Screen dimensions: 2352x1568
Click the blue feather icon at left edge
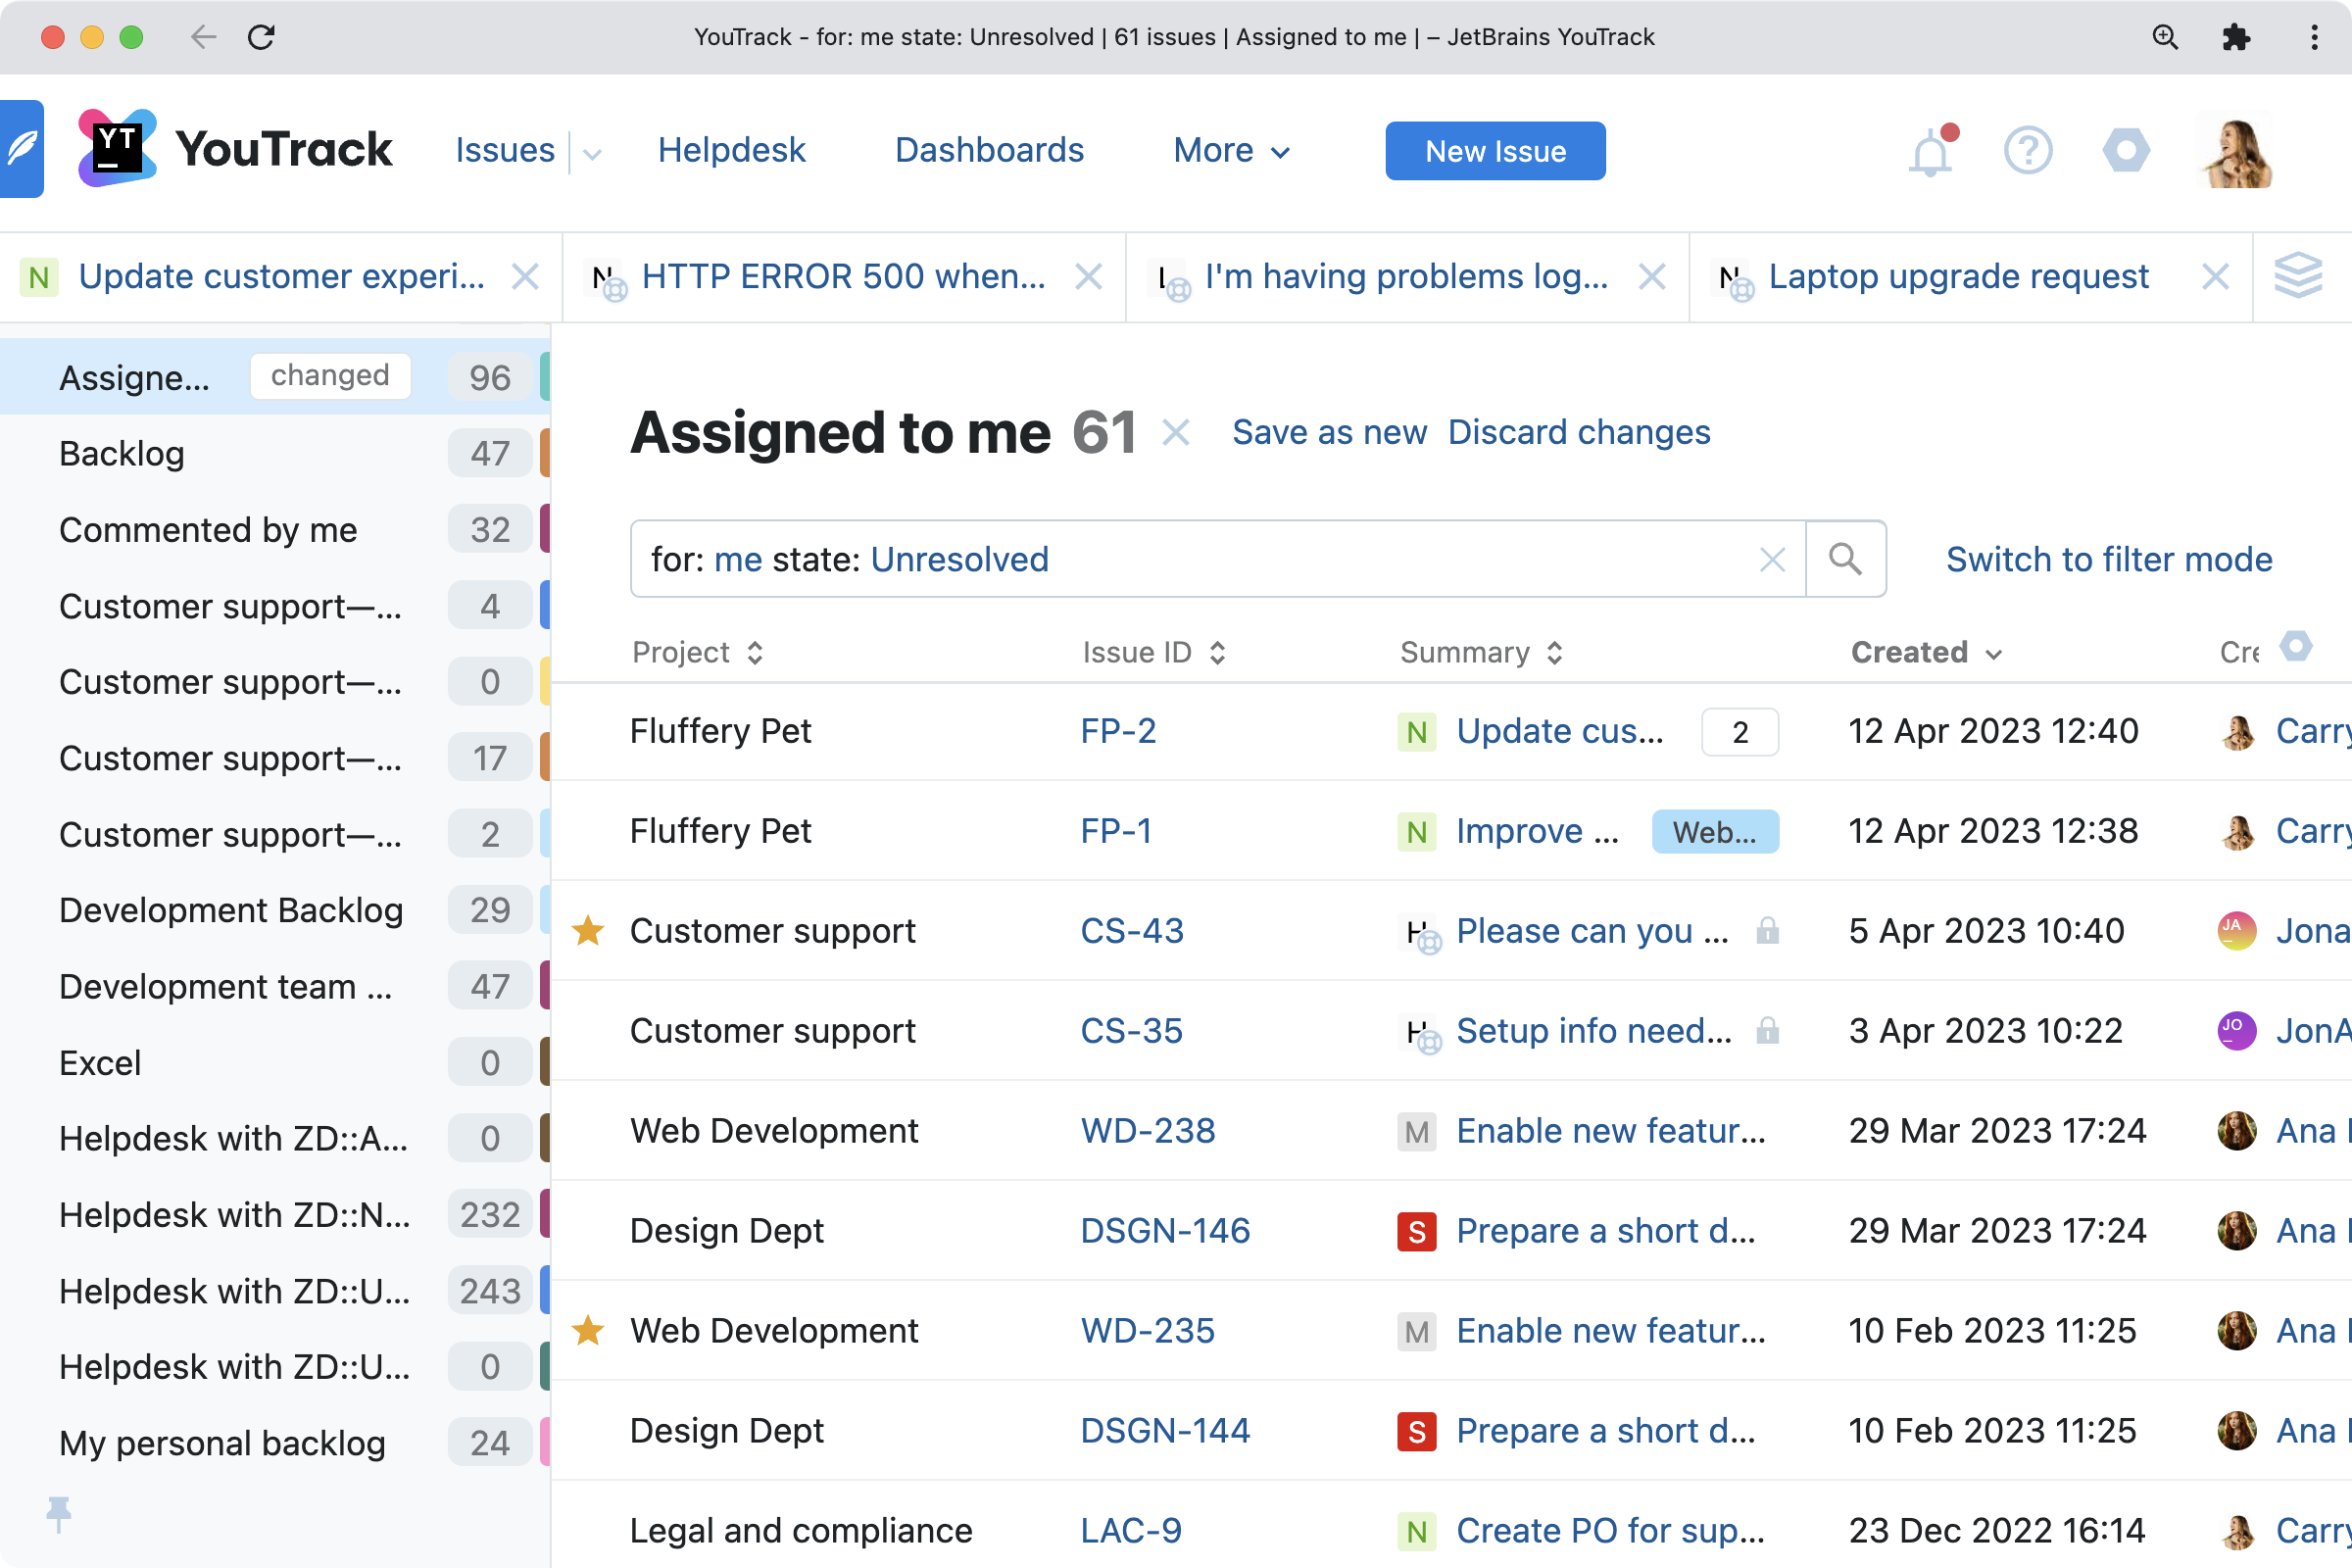click(21, 148)
